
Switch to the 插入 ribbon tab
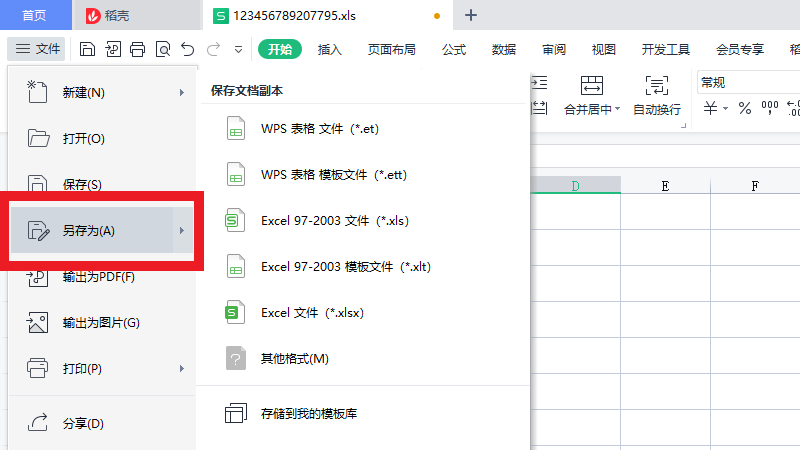(330, 50)
